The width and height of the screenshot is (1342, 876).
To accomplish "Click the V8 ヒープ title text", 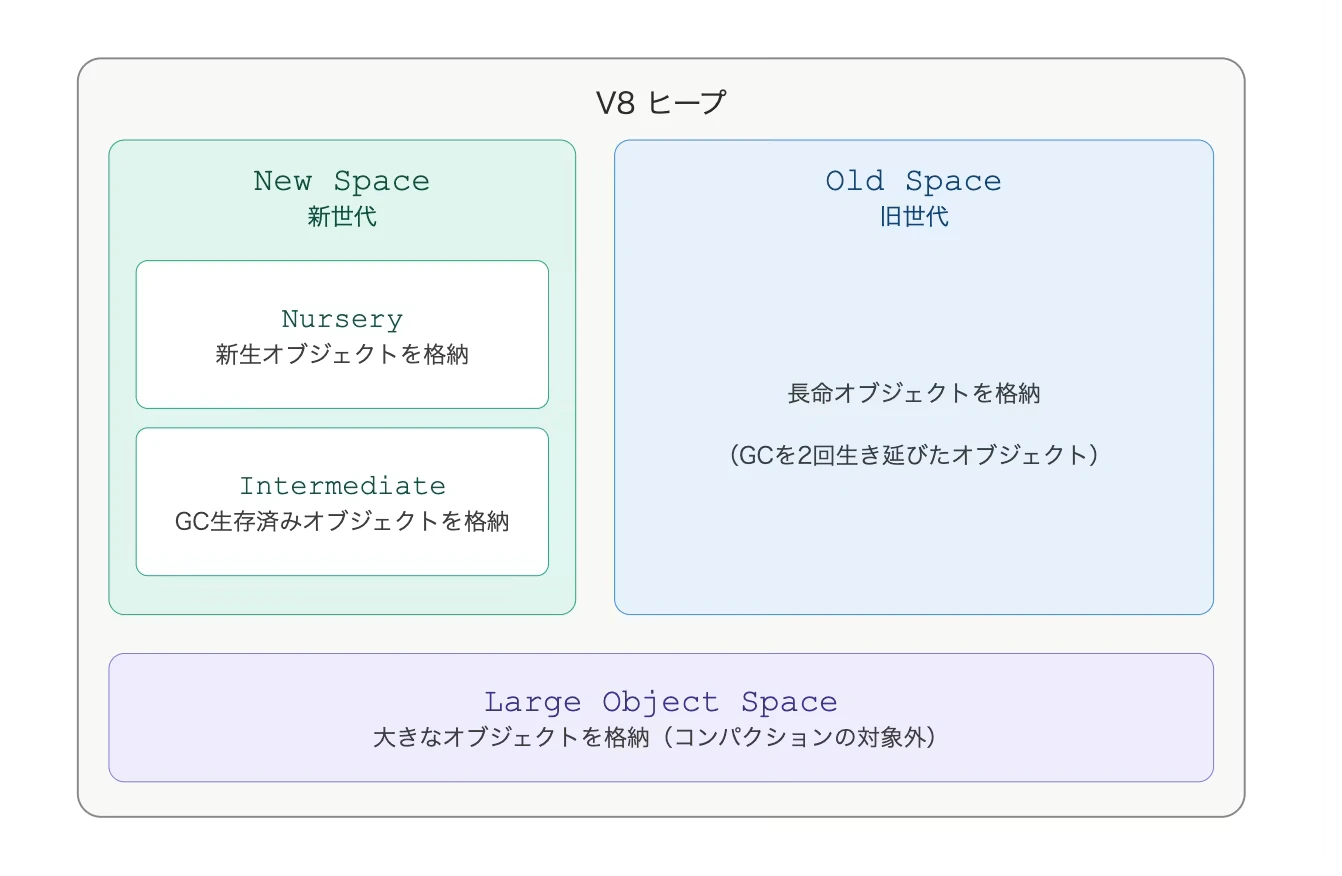I will click(660, 102).
